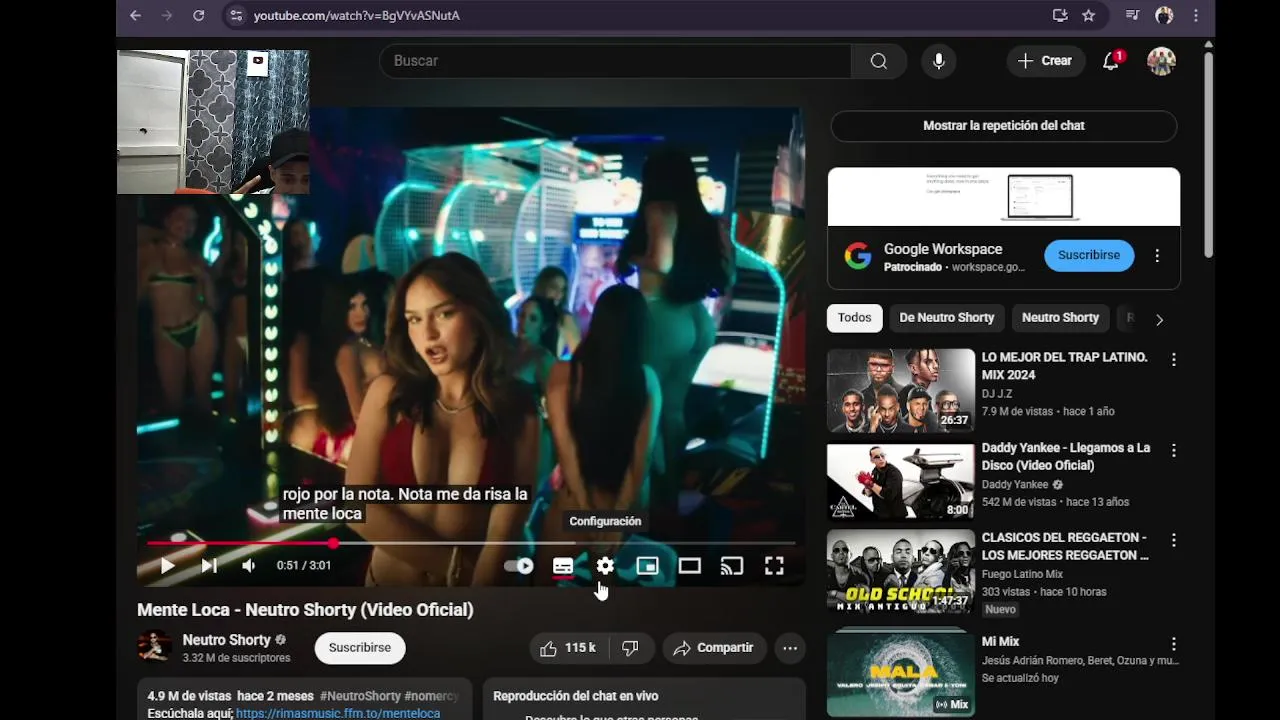This screenshot has width=1280, height=720.
Task: Open browser media control icon
Action: pos(1133,15)
